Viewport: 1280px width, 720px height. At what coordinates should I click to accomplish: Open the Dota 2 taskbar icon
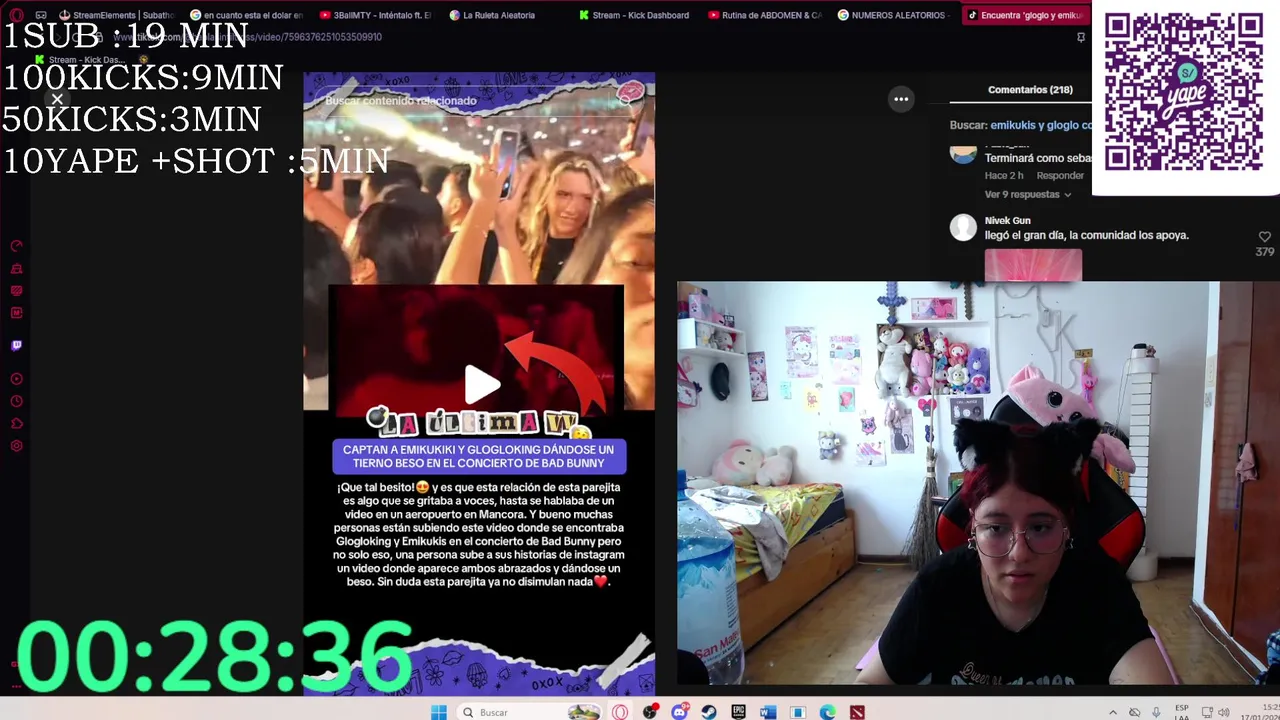(x=857, y=712)
